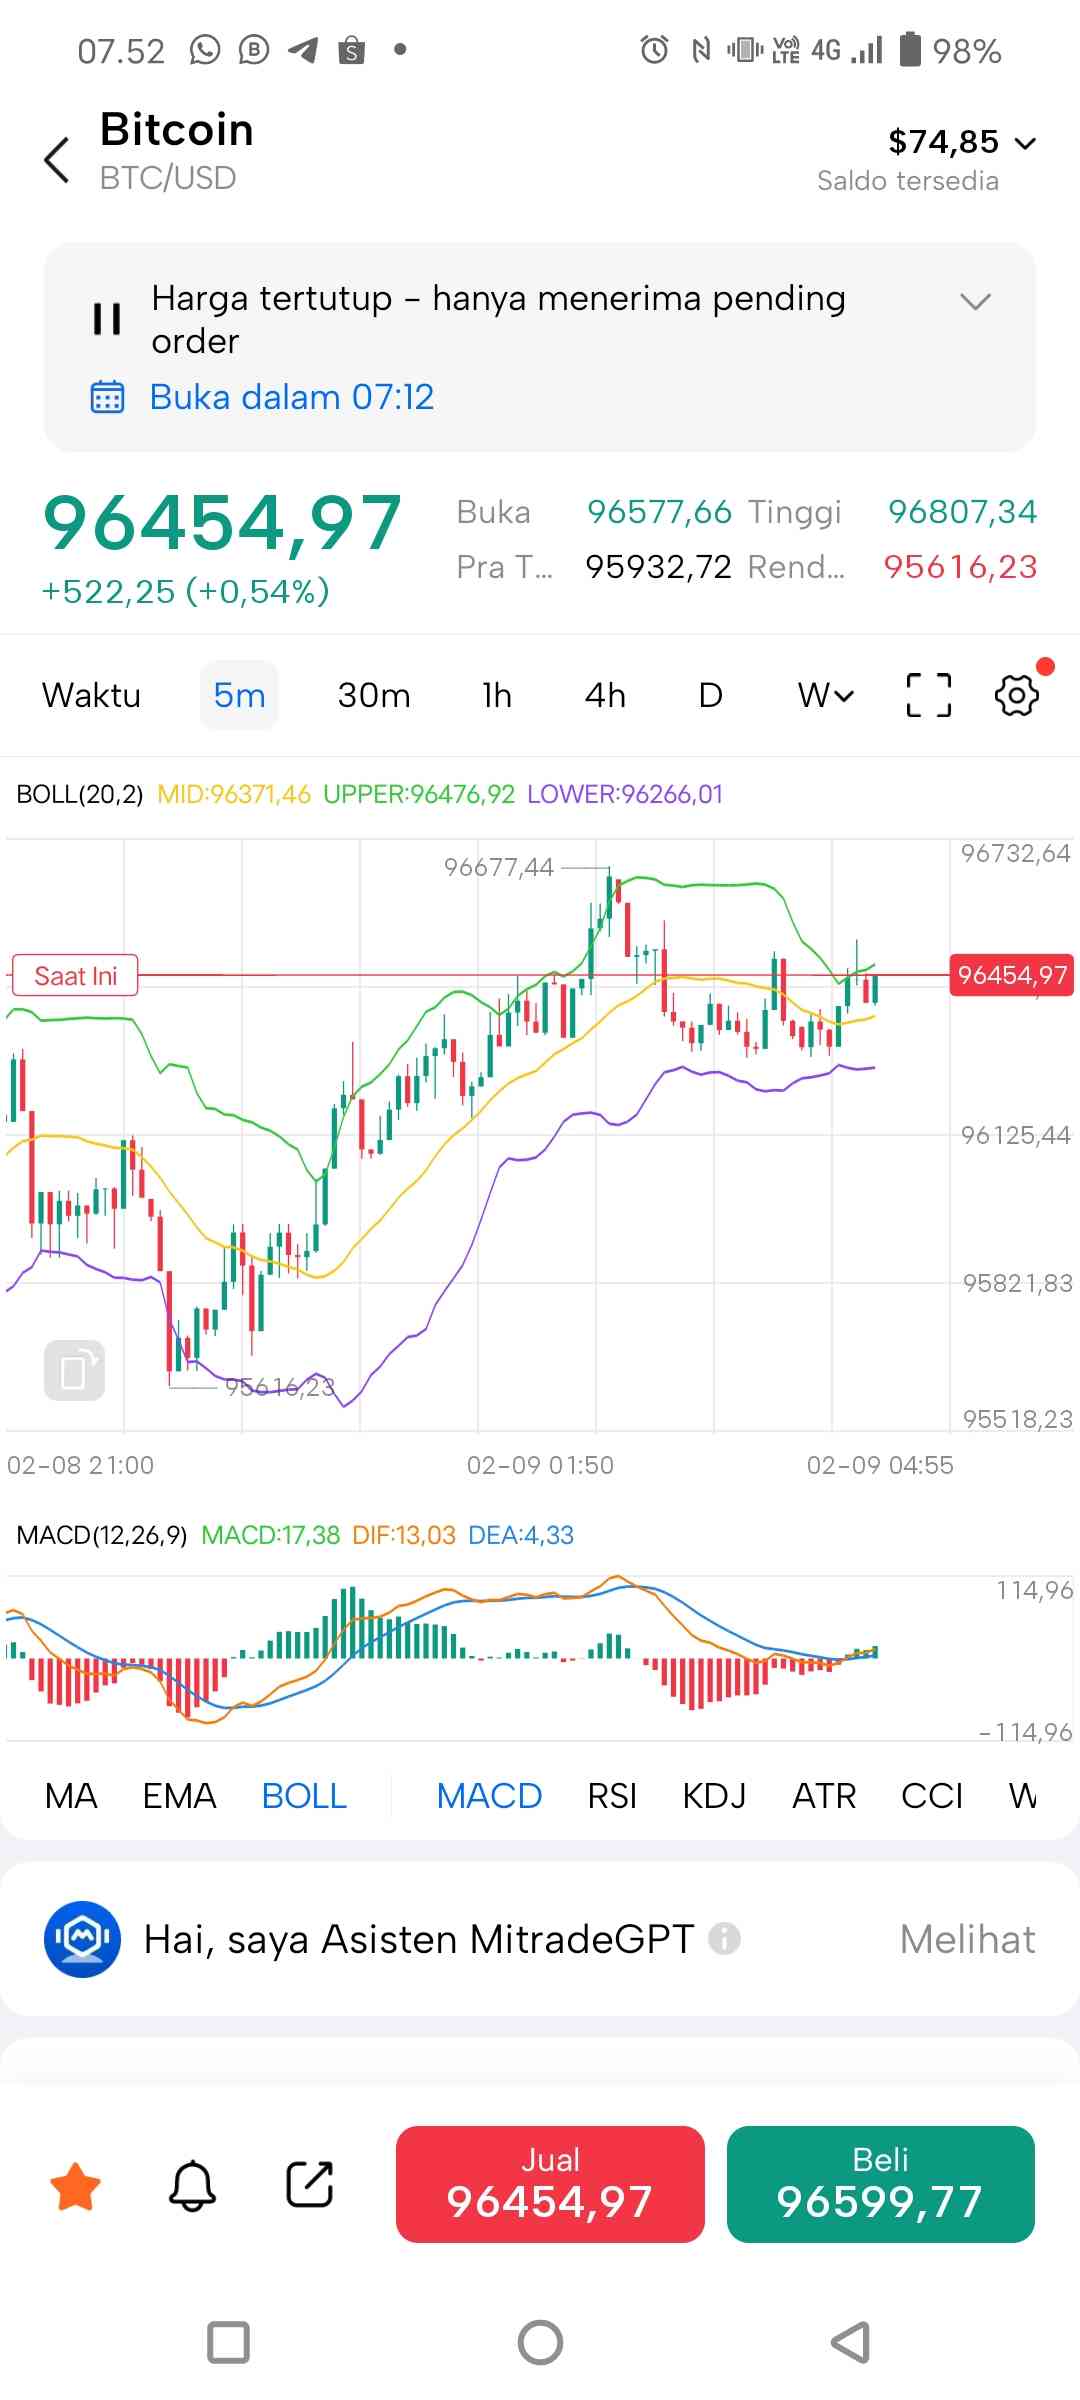1080x2400 pixels.
Task: Tap the Telegram status bar icon
Action: click(x=302, y=49)
